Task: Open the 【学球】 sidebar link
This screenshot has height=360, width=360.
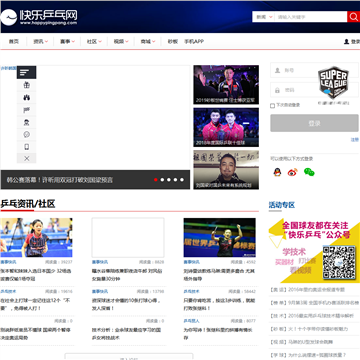Action: pyautogui.click(x=307, y=355)
